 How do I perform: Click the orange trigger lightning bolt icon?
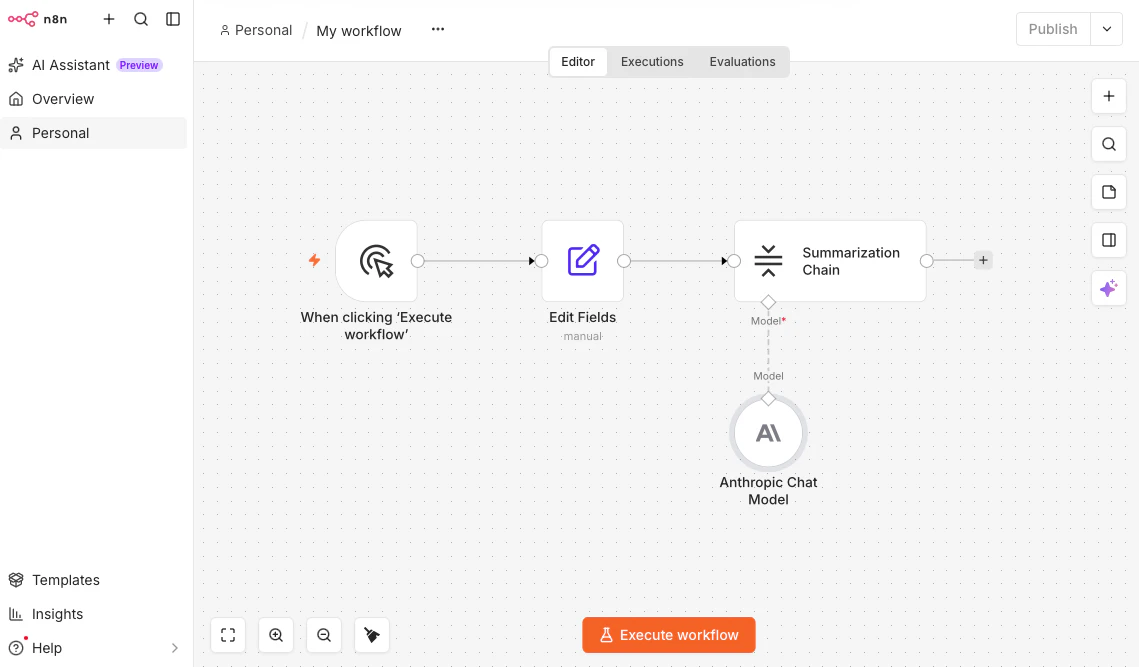pyautogui.click(x=315, y=260)
